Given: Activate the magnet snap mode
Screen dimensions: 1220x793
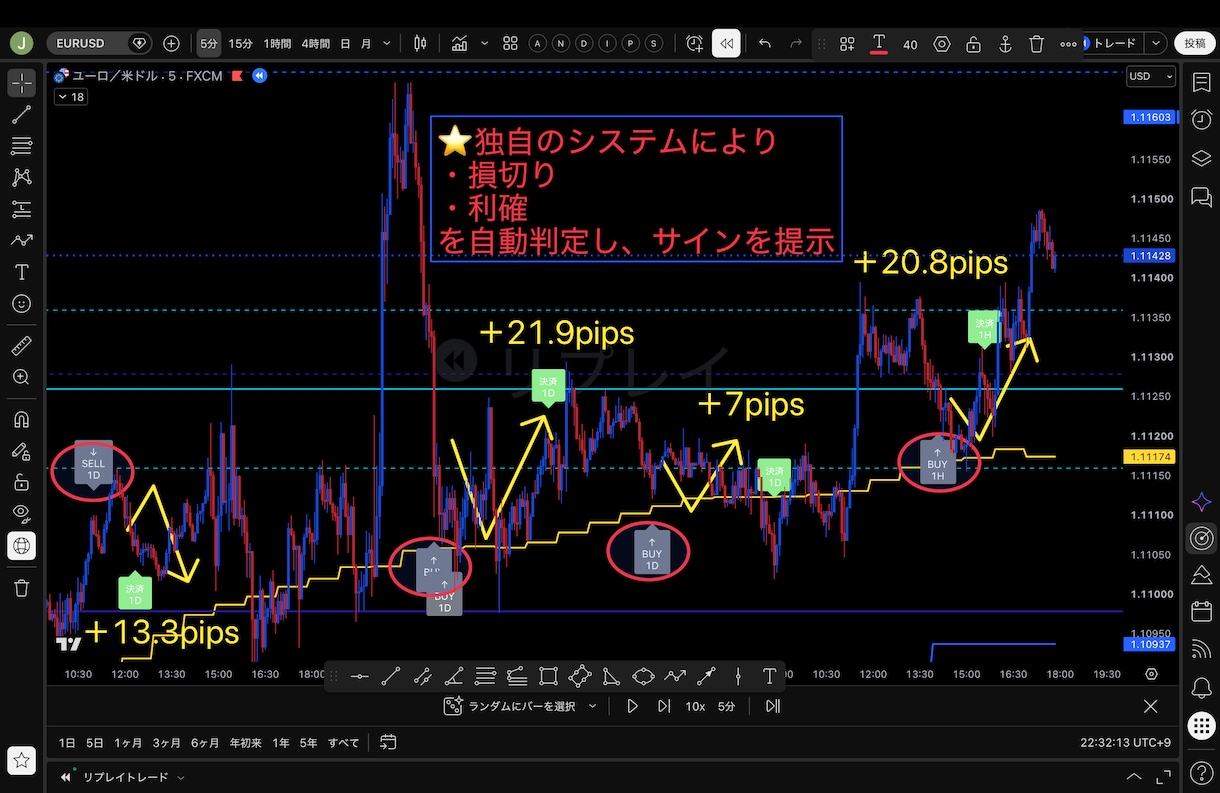Looking at the screenshot, I should pyautogui.click(x=21, y=419).
